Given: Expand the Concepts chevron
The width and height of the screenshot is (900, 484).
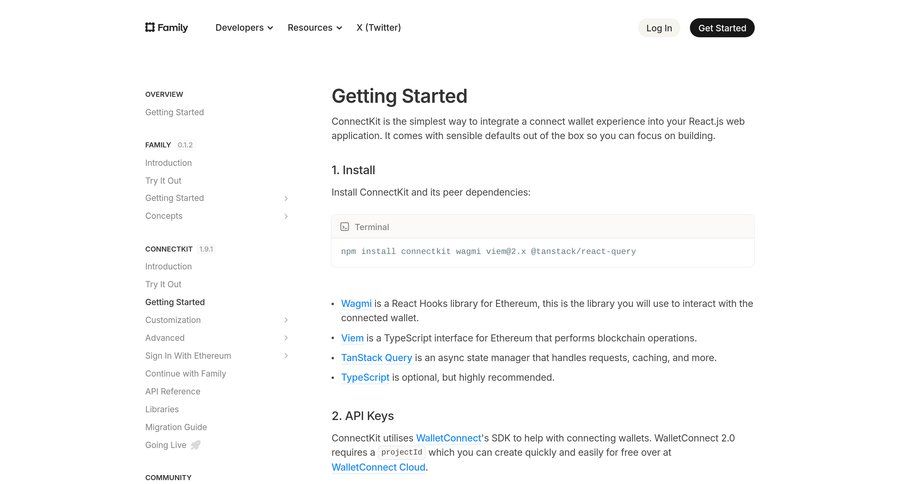Looking at the screenshot, I should (x=286, y=216).
